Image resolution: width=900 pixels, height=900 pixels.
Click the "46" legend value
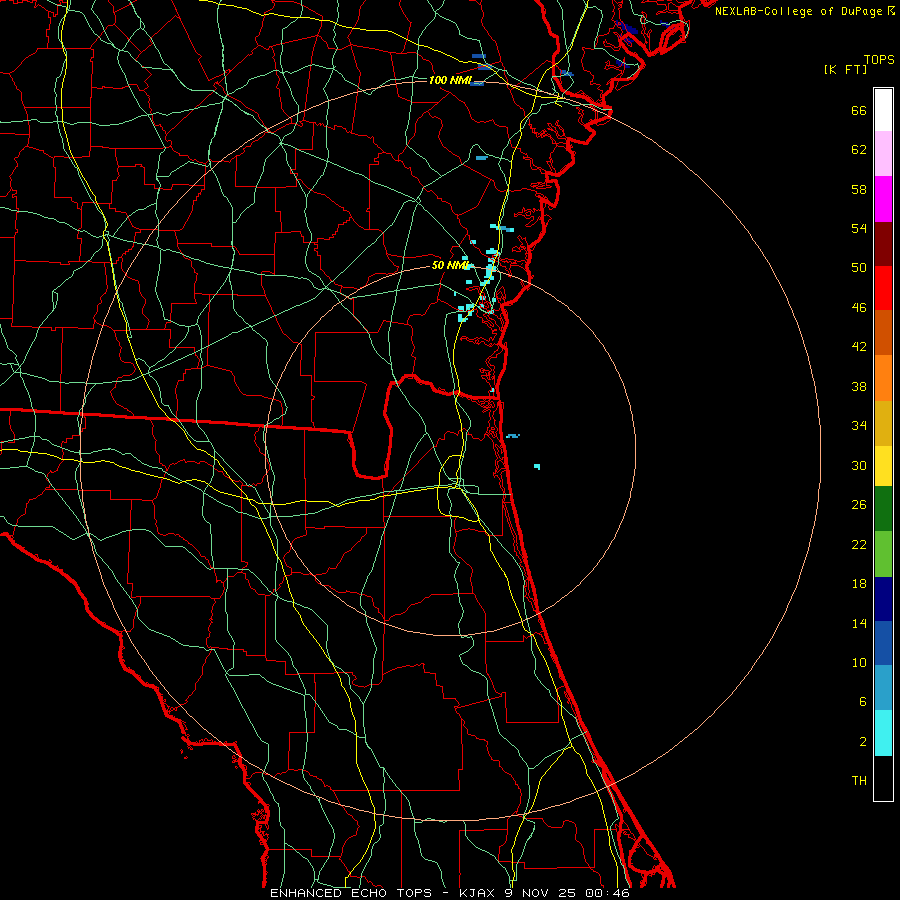859,308
